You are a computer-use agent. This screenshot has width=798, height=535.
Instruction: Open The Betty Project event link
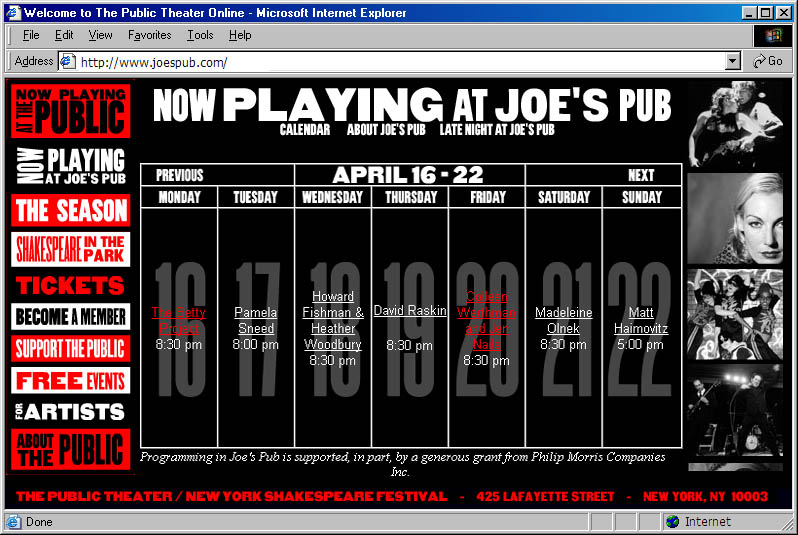coord(179,320)
